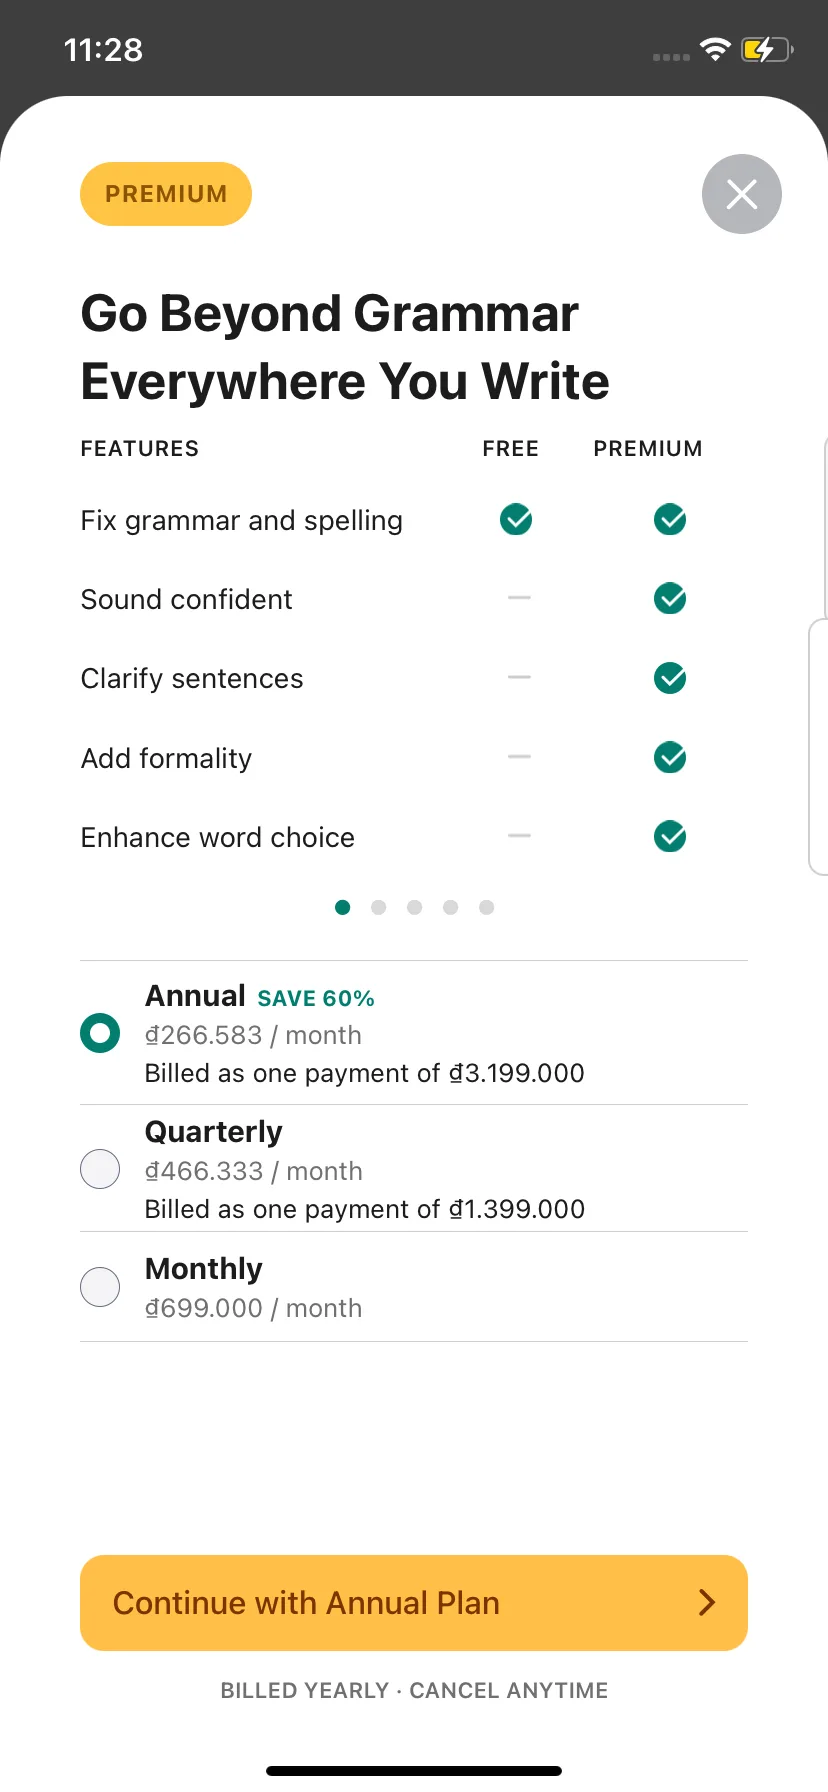Select the Monthly plan radio button

pyautogui.click(x=100, y=1286)
